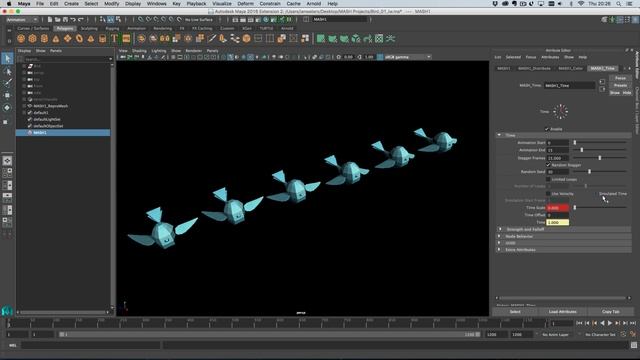Activate the Move tool in toolbox

pyautogui.click(x=7, y=96)
